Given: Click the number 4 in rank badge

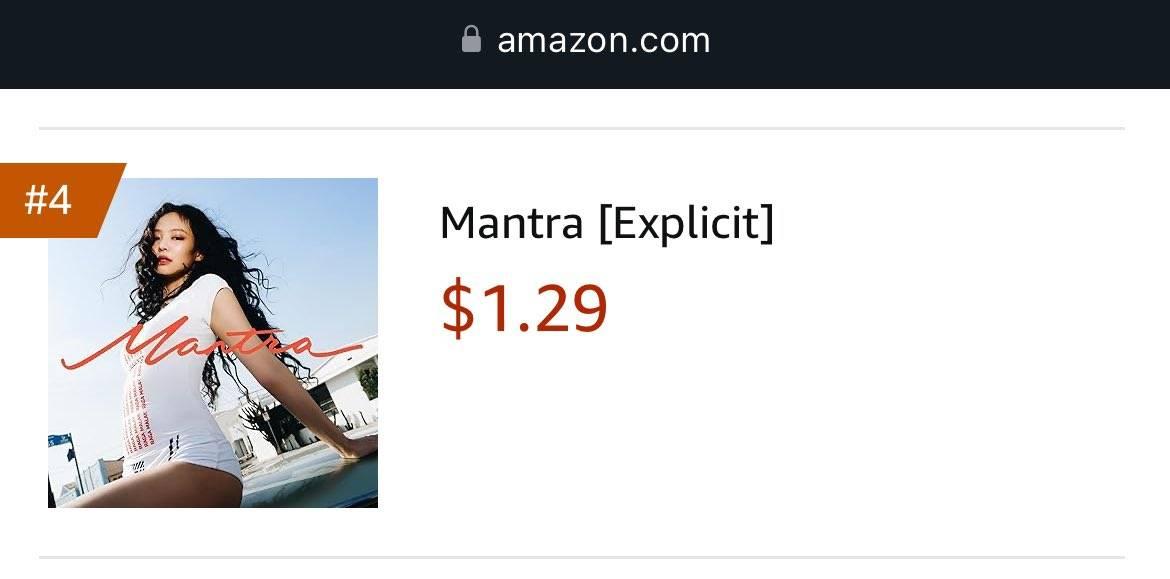Looking at the screenshot, I should [x=61, y=200].
